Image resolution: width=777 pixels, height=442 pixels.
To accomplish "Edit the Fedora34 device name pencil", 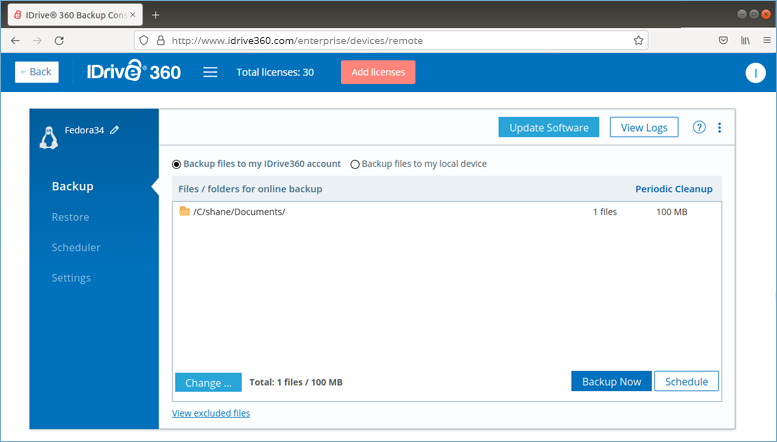I will pos(114,130).
